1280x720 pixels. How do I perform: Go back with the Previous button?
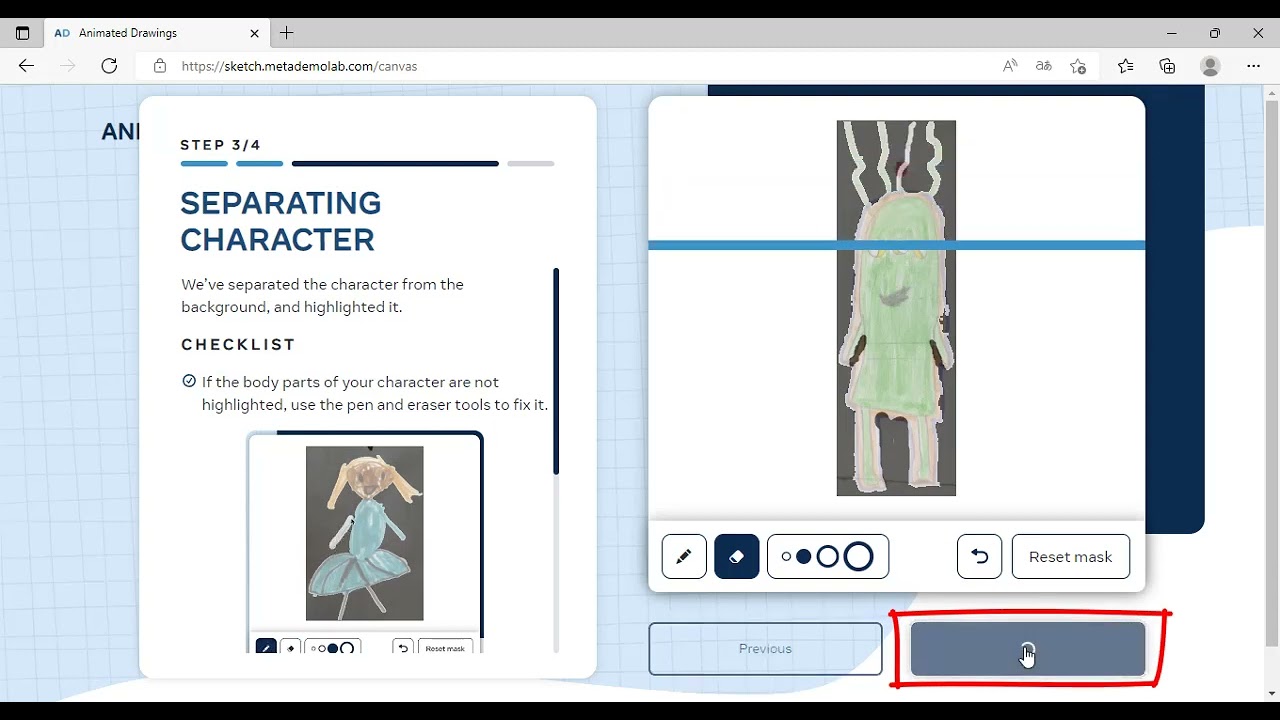(765, 649)
